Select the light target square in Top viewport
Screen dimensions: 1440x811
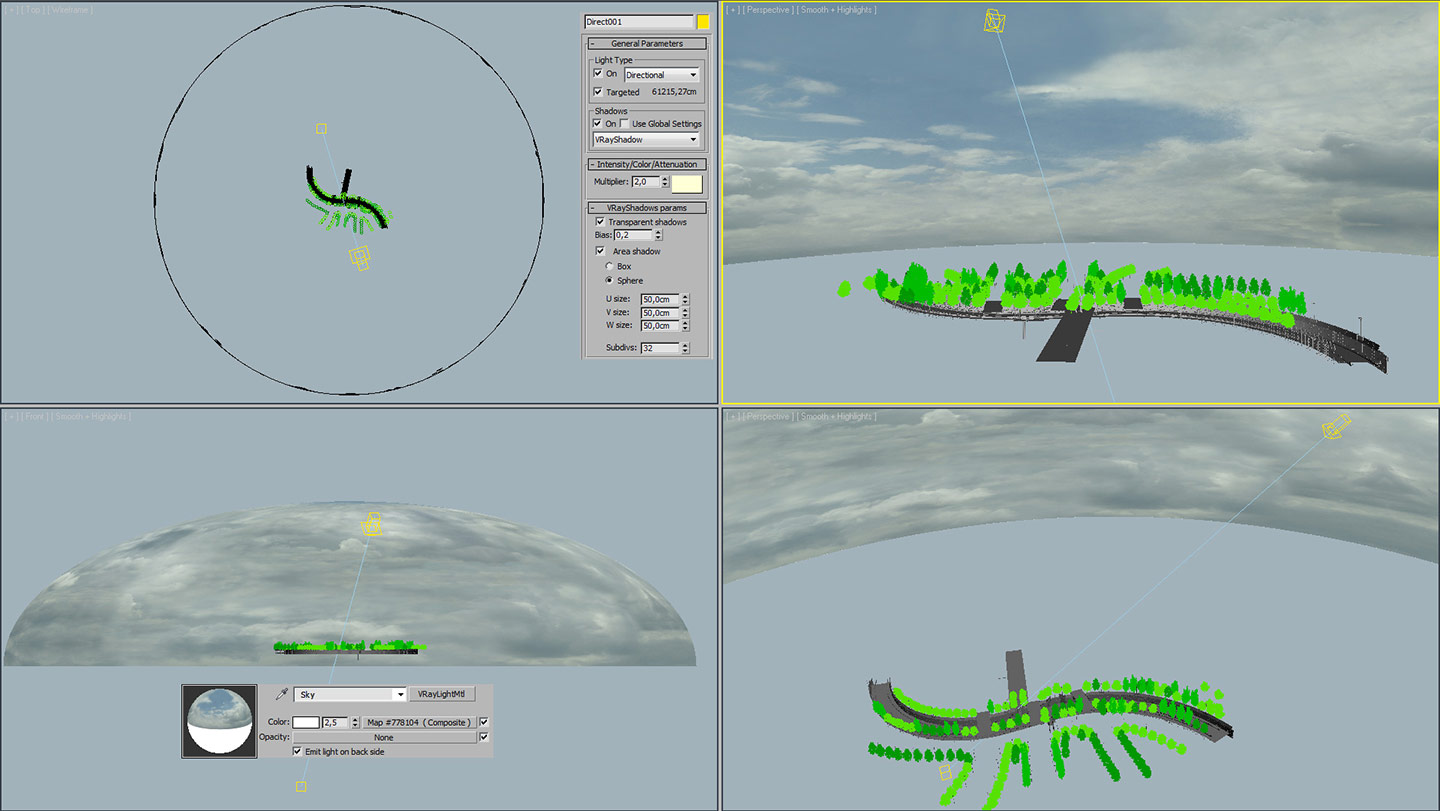(321, 128)
